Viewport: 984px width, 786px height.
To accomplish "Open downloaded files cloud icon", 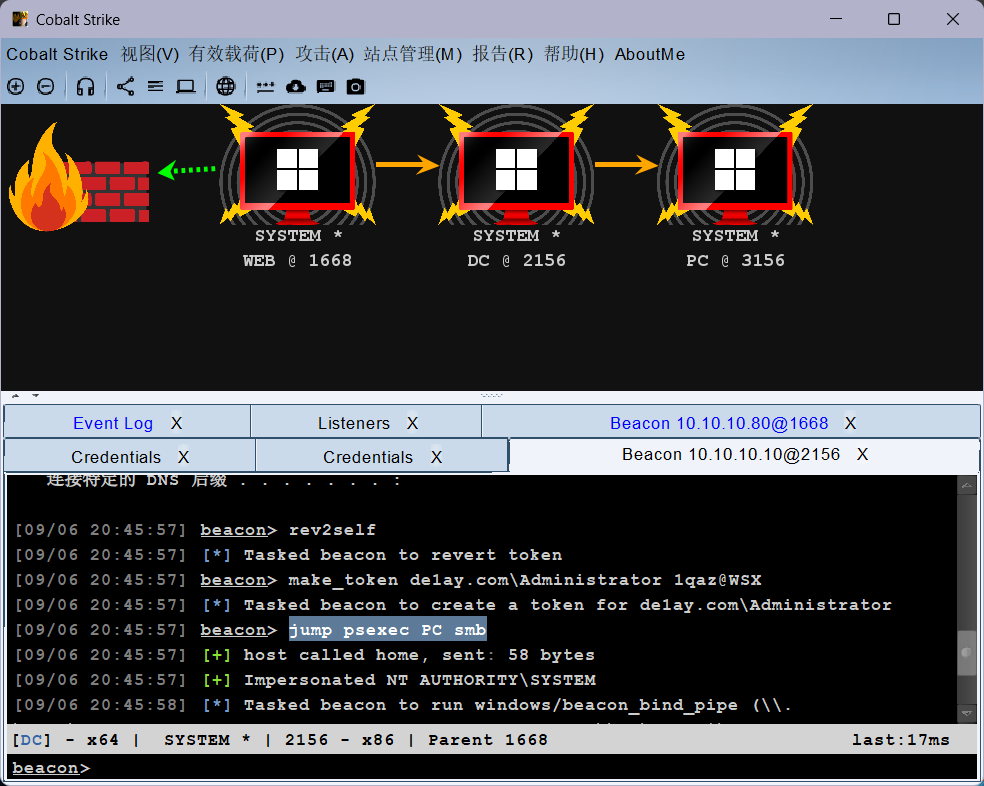I will pyautogui.click(x=296, y=87).
